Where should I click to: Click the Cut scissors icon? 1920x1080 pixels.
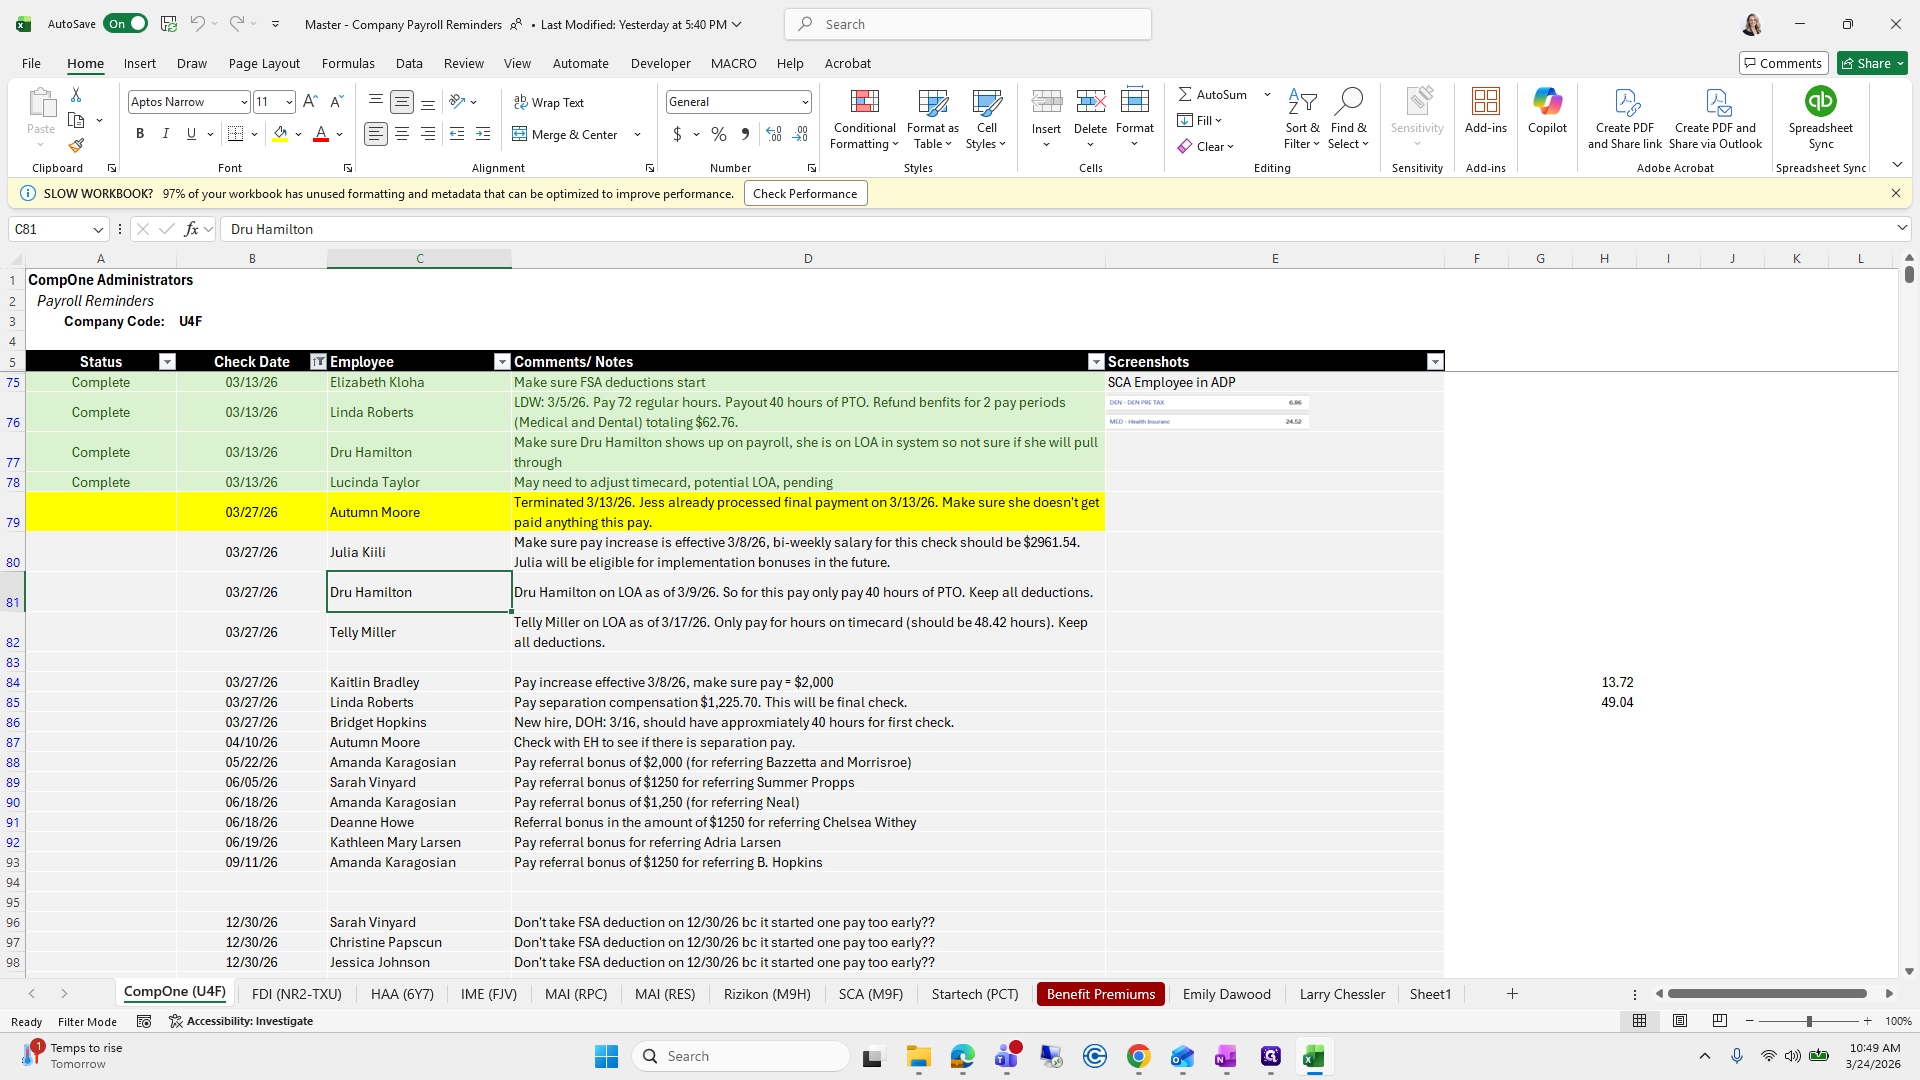coord(76,94)
